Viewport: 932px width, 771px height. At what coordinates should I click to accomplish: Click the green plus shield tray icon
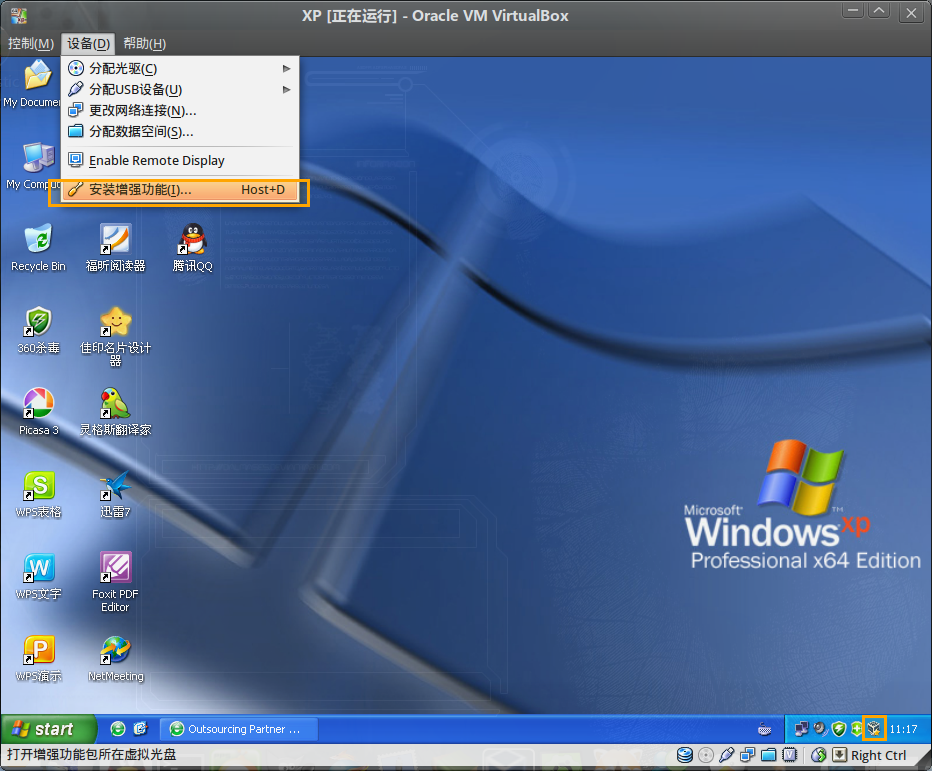856,729
